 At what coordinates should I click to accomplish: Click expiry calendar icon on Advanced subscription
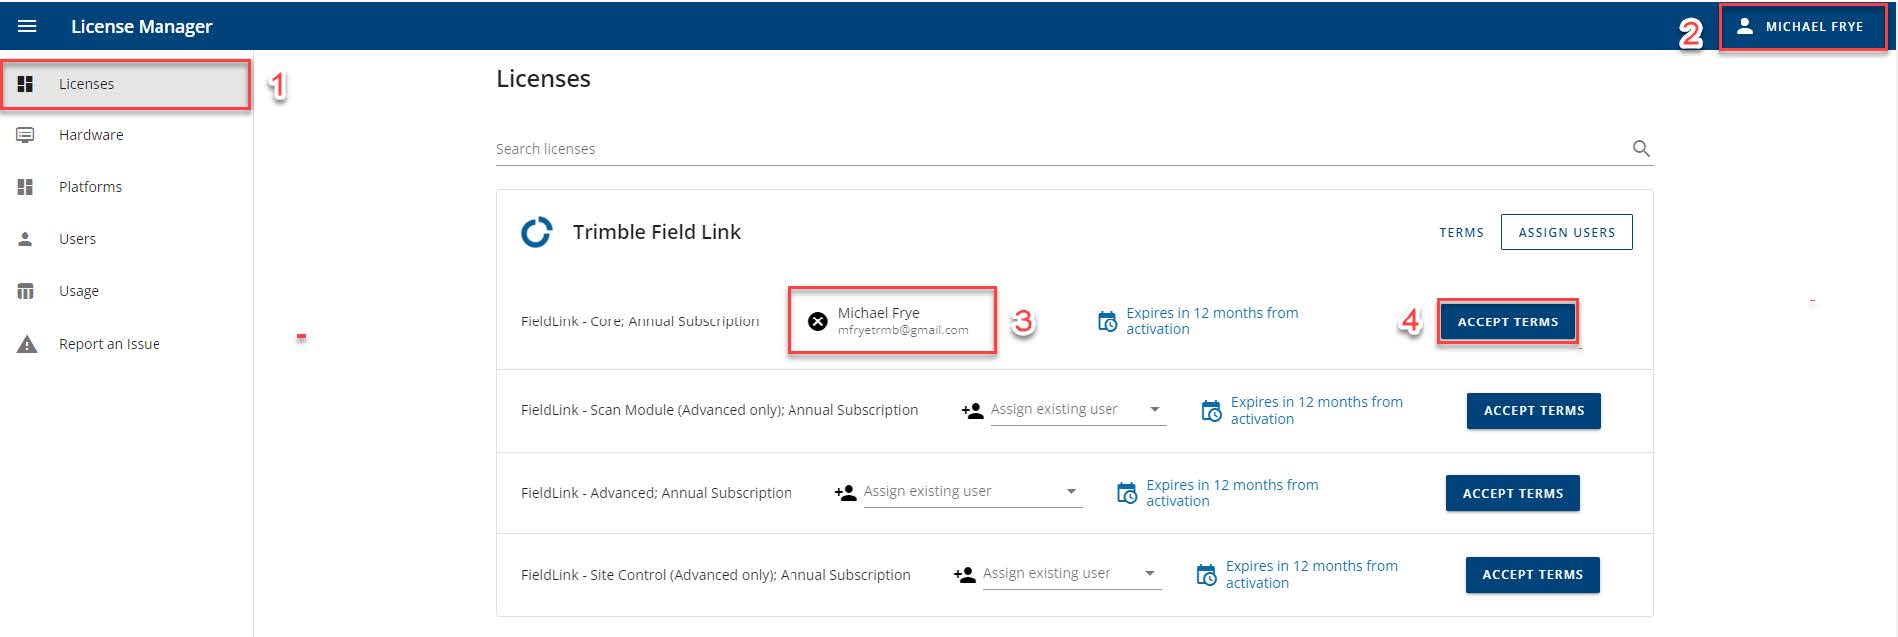1127,493
